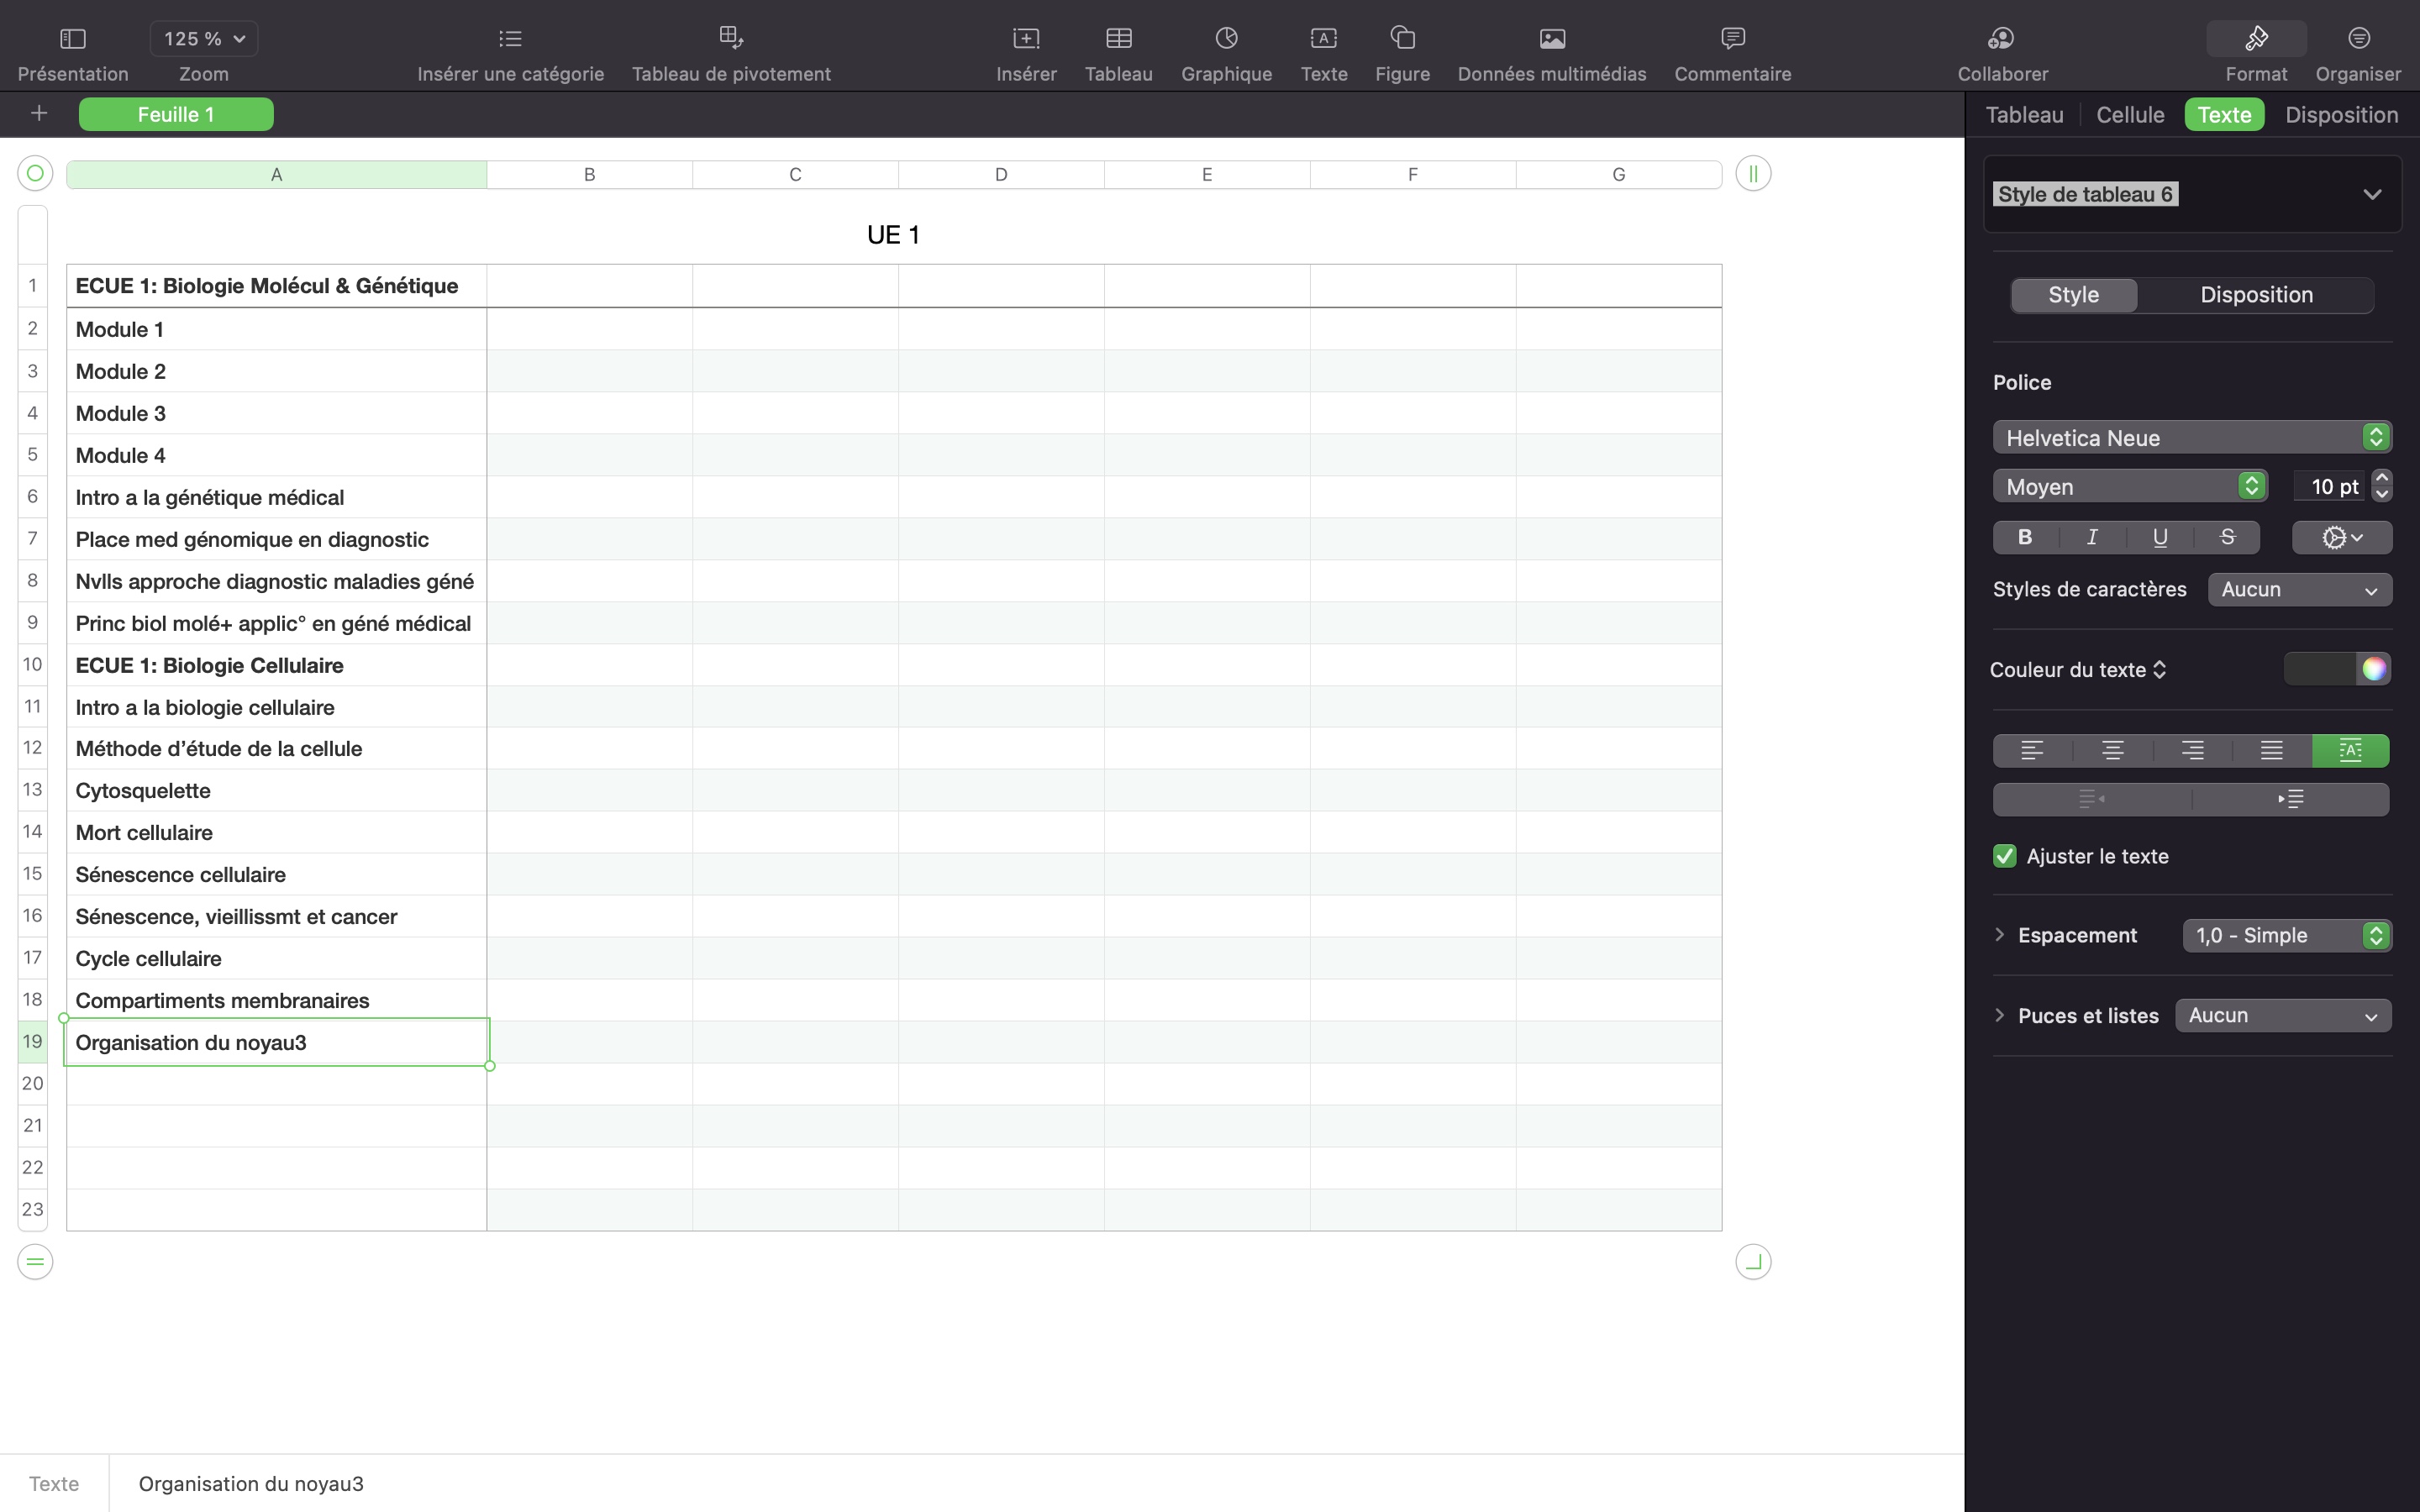The image size is (2420, 1512).
Task: Toggle bold text formatting
Action: [2025, 537]
